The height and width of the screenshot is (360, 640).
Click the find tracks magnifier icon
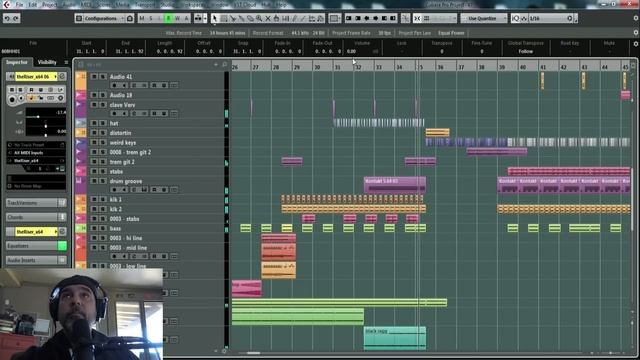pos(224,64)
